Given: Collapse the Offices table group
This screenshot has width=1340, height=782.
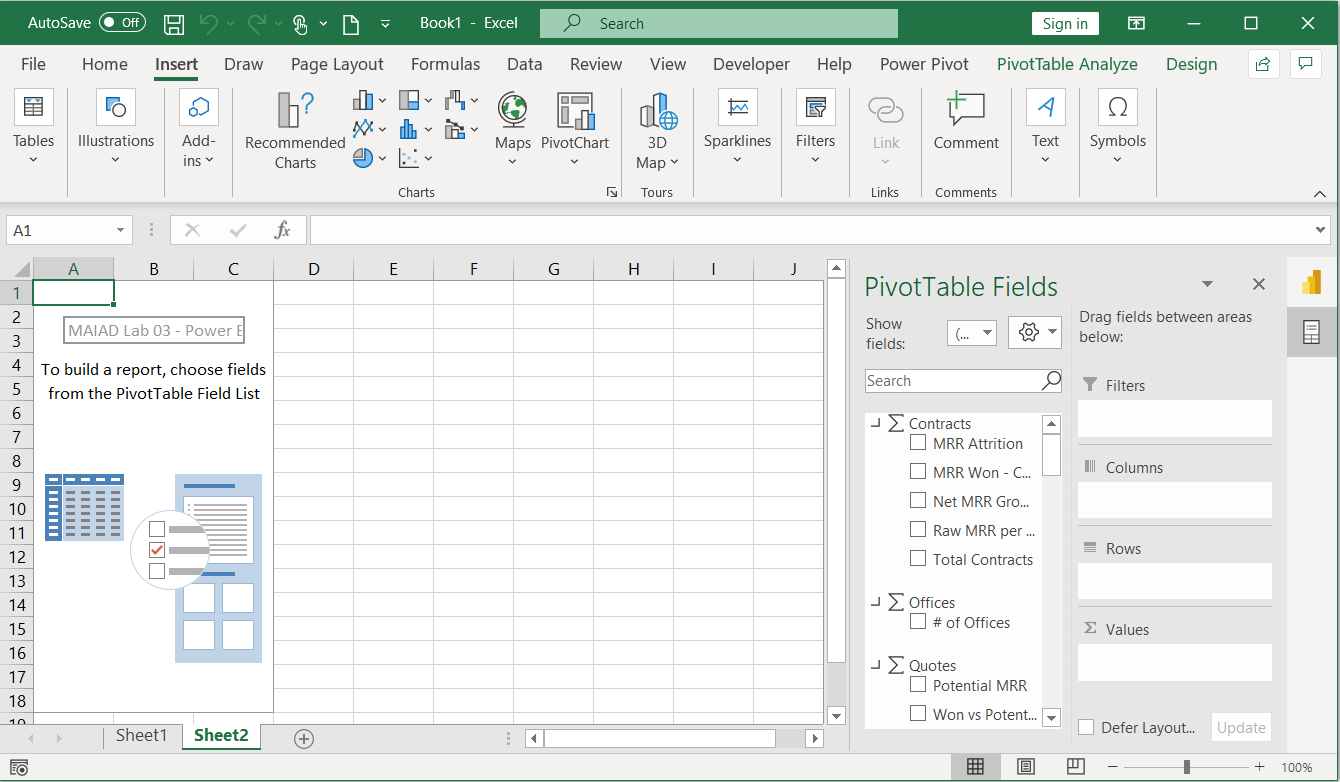Looking at the screenshot, I should [876, 602].
